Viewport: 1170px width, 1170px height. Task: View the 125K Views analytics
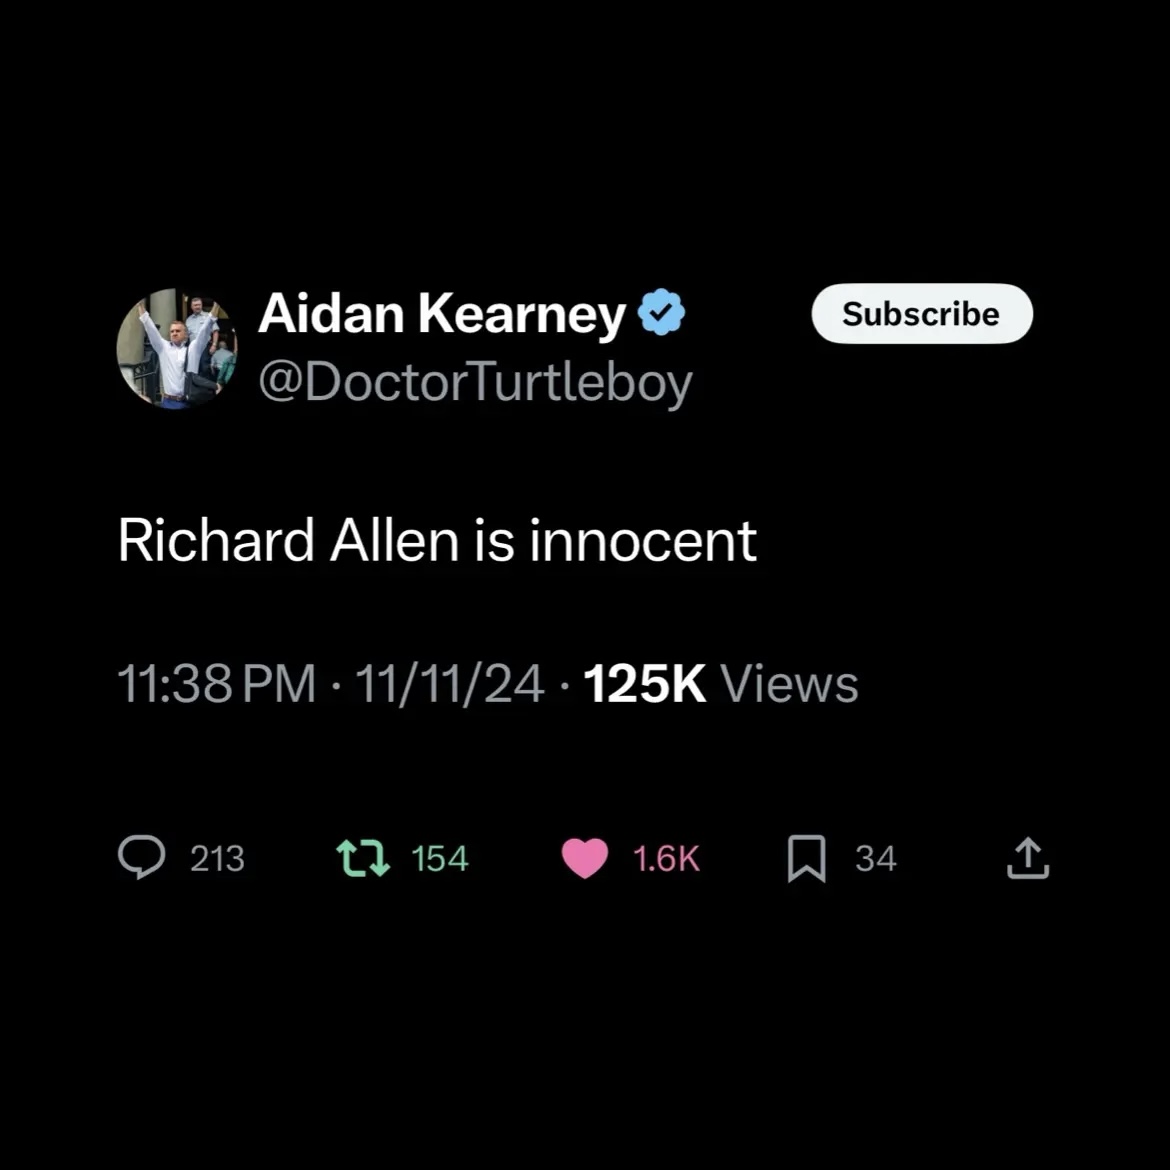[719, 683]
